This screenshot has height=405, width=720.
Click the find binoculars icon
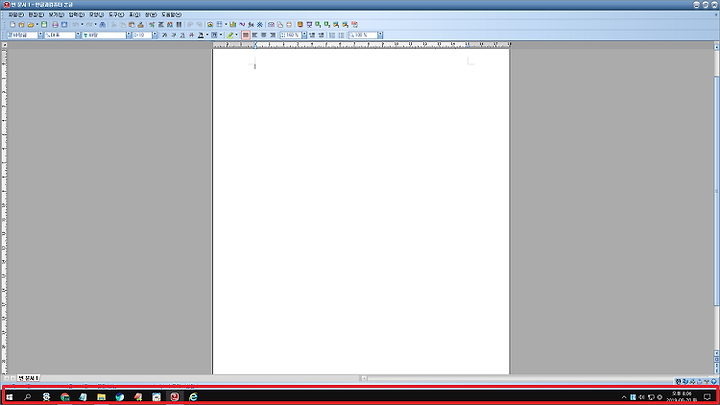102,25
